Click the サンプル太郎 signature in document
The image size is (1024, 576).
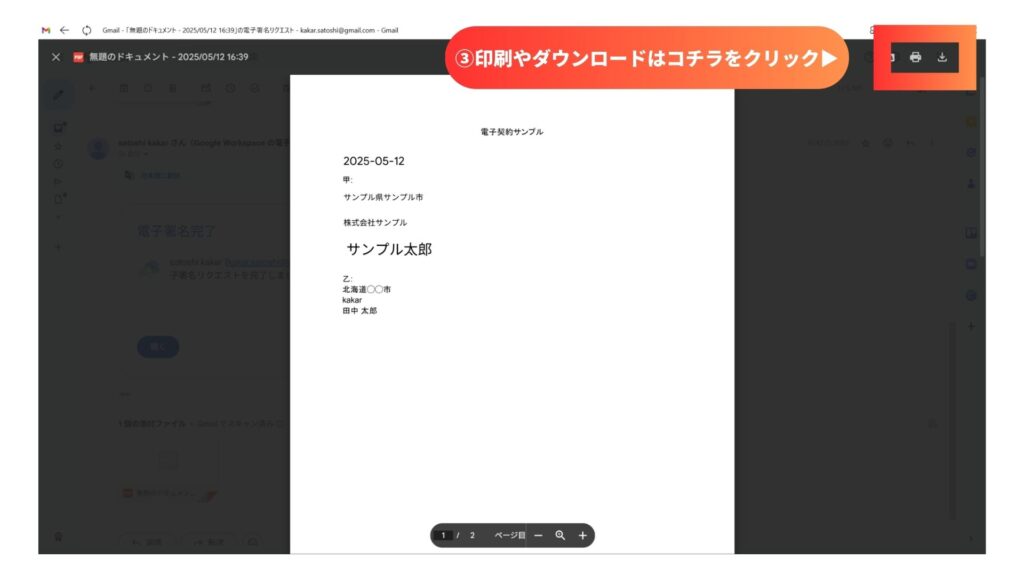coord(389,249)
